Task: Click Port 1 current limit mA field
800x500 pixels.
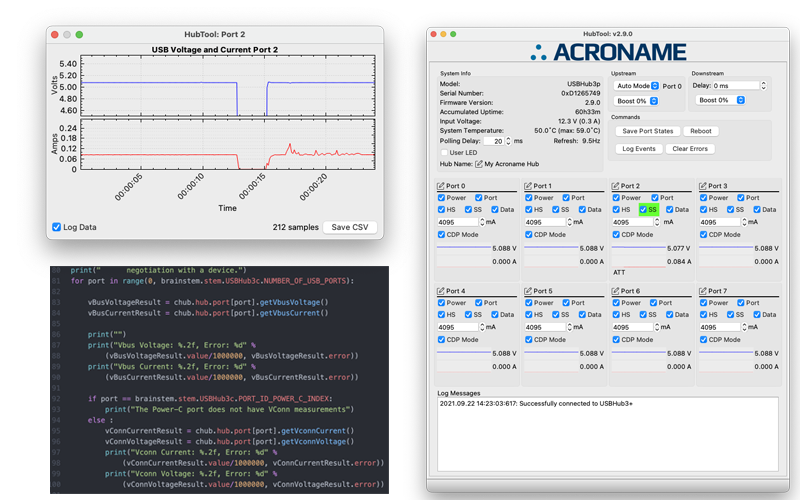Action: coord(545,222)
